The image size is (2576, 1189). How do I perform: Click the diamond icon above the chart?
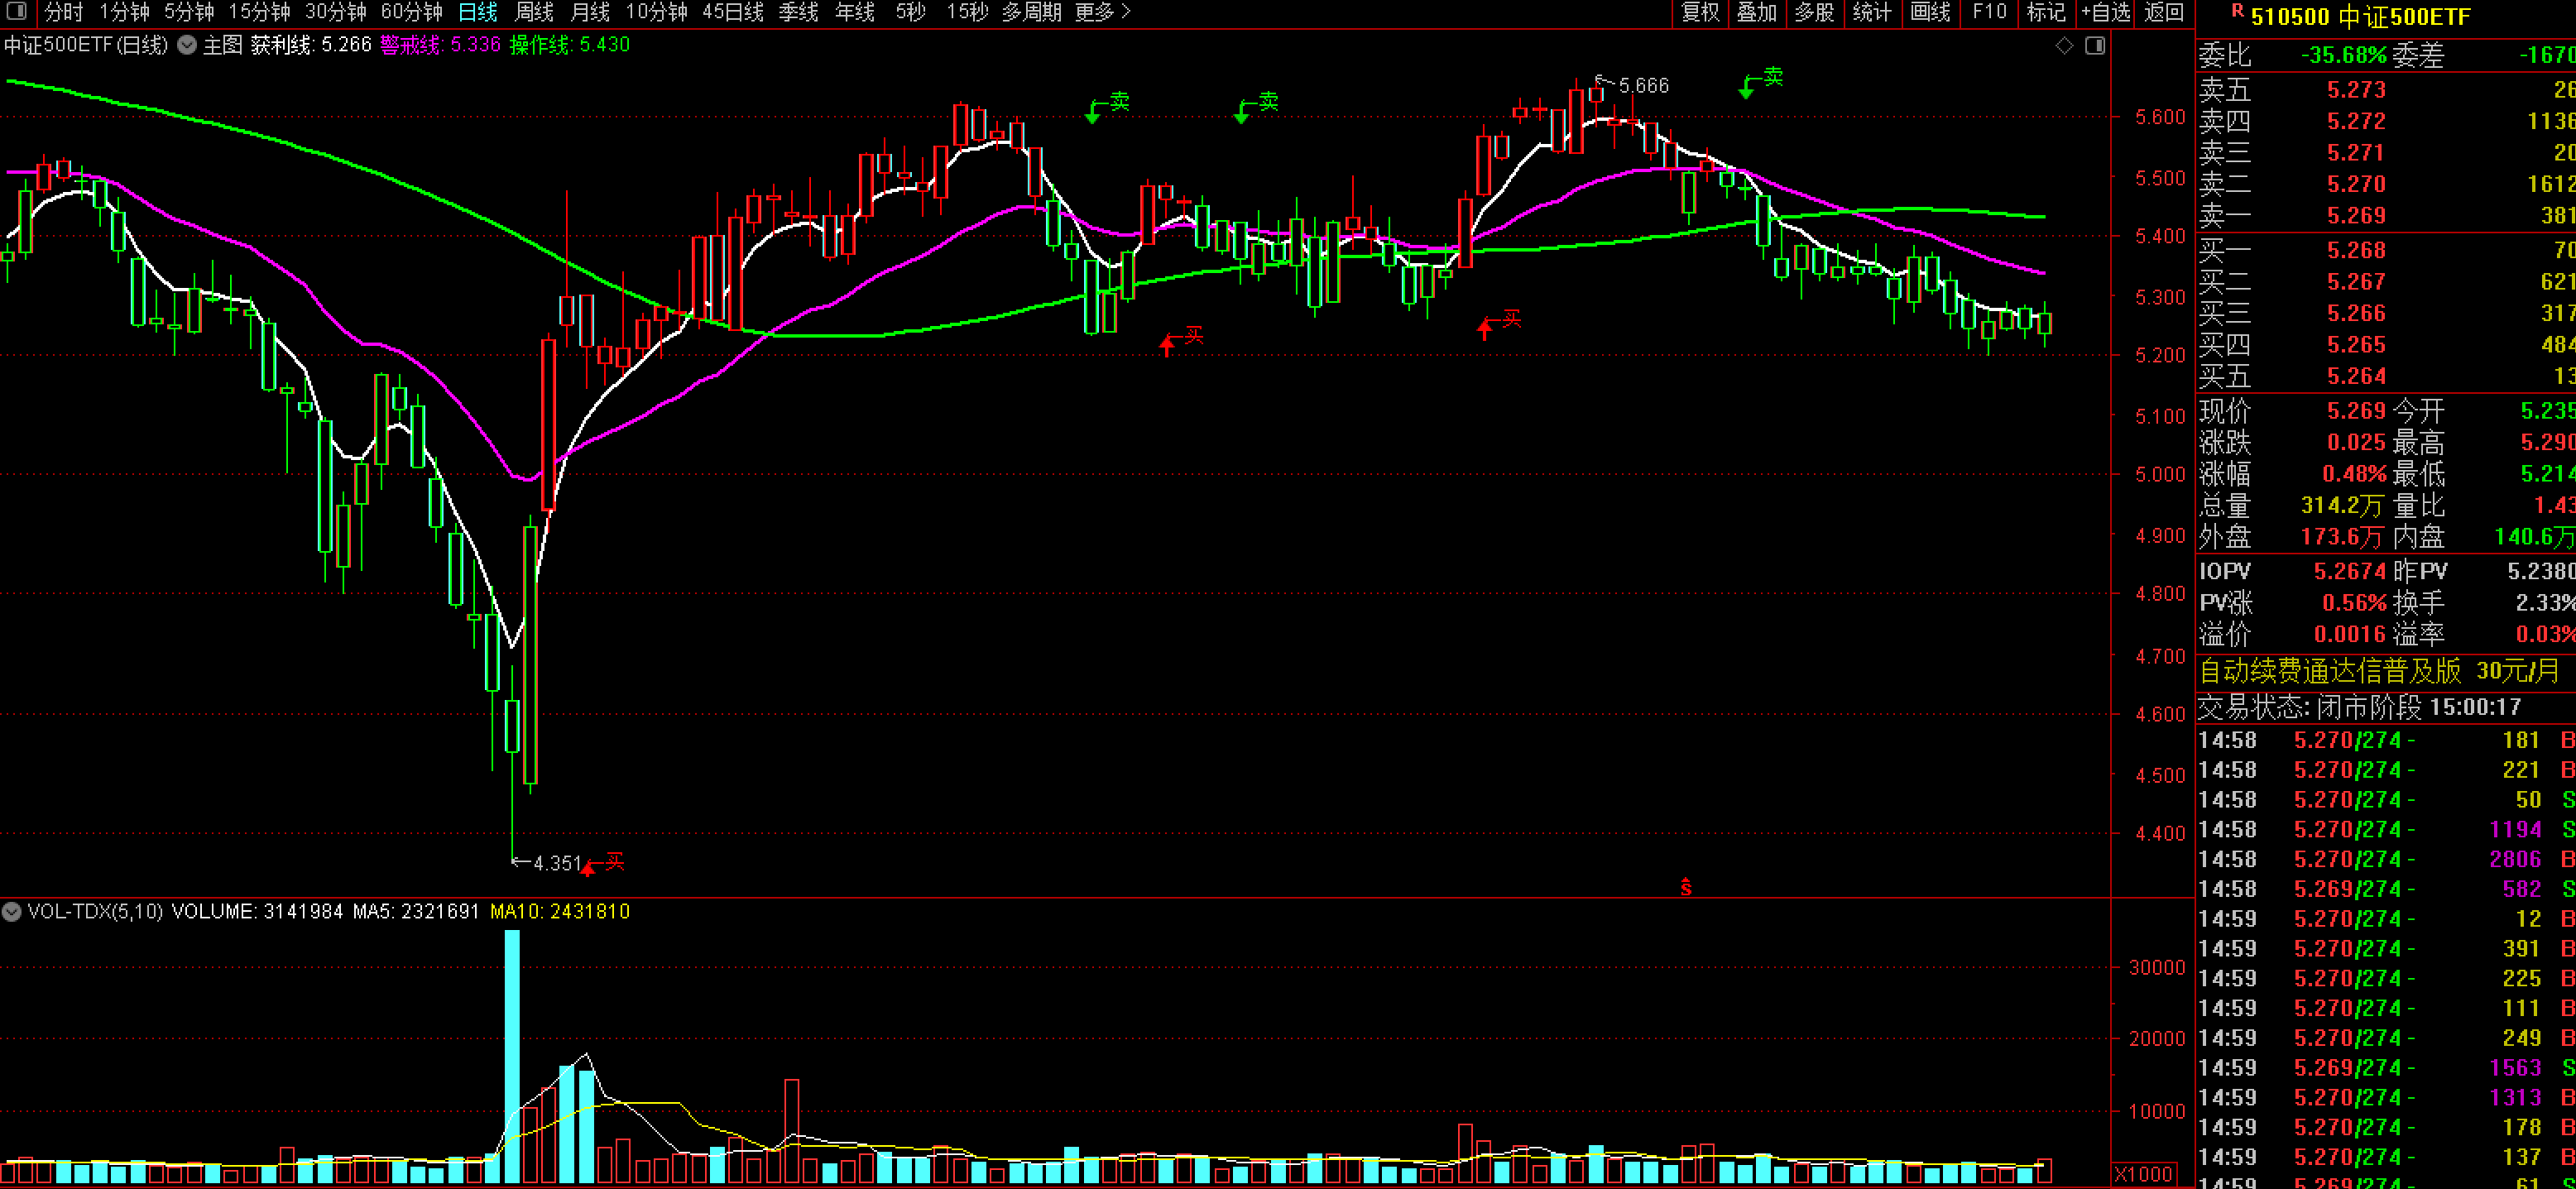tap(2064, 45)
